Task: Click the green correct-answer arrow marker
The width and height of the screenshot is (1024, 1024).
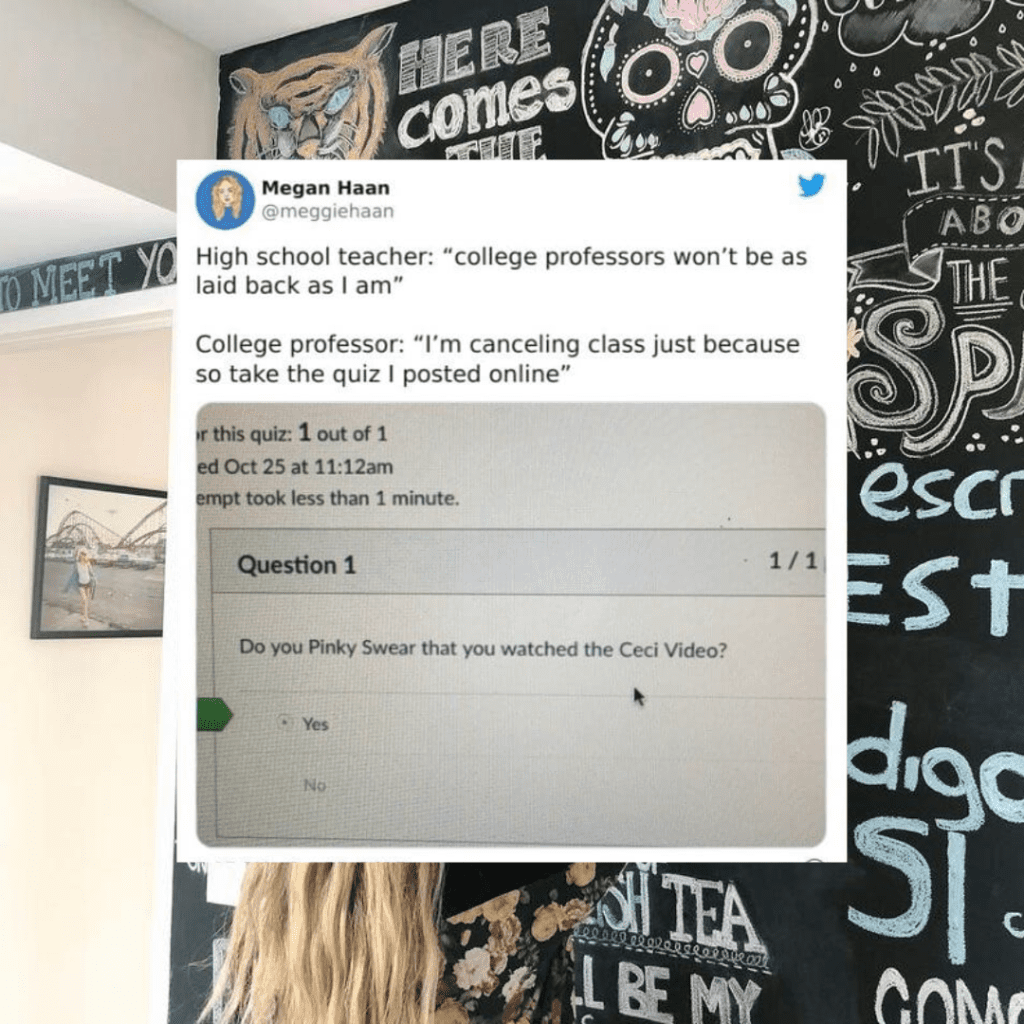Action: coord(214,714)
